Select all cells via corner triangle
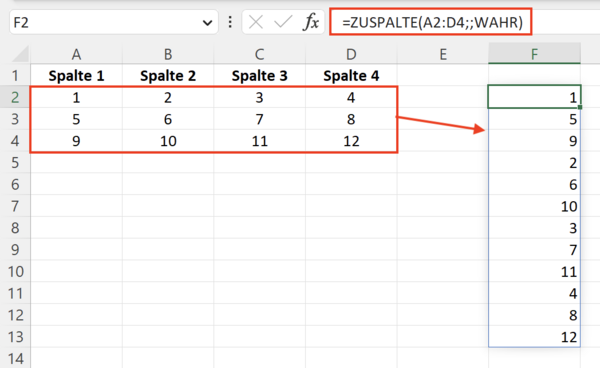Screen dimensions: 600x368 (x=20, y=54)
